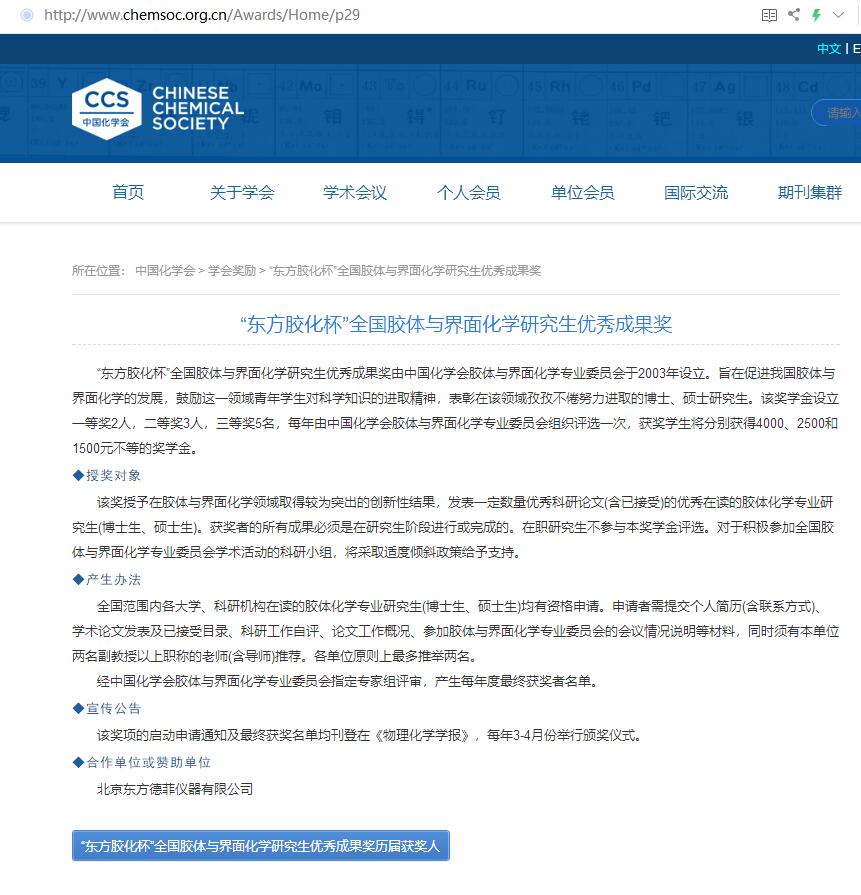This screenshot has height=895, width=861.
Task: Click the text 1500元不等的奖学金
Action: pos(135,448)
